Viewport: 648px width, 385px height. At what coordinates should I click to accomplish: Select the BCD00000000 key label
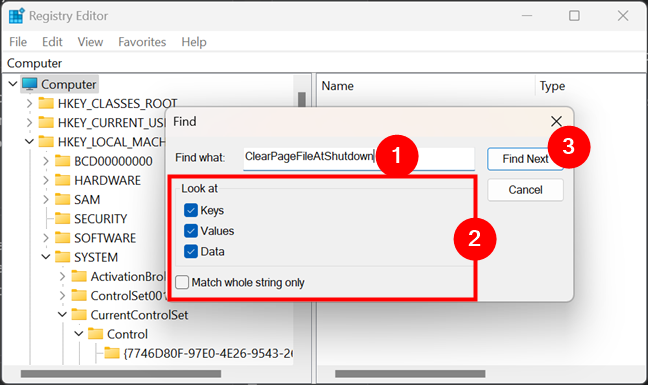tap(113, 161)
